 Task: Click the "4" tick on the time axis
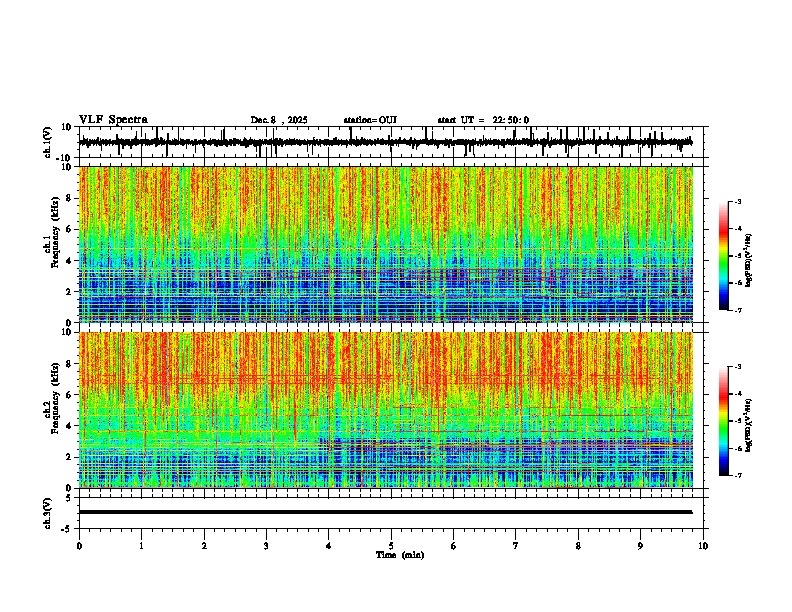click(x=329, y=546)
